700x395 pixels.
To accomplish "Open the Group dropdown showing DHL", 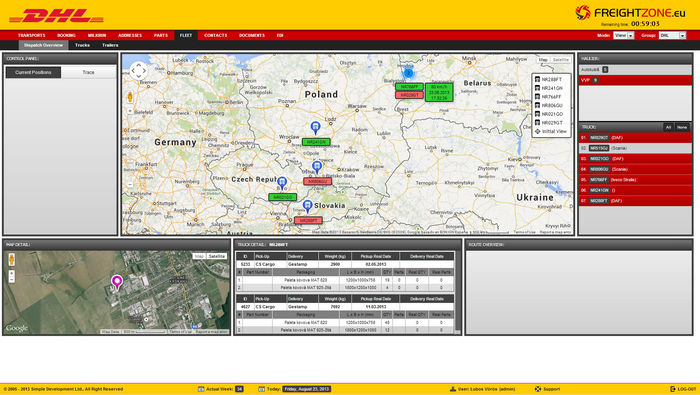I will point(672,35).
